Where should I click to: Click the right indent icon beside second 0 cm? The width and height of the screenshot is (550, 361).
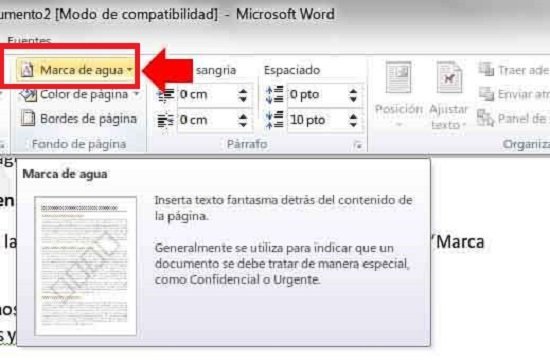coord(166,120)
